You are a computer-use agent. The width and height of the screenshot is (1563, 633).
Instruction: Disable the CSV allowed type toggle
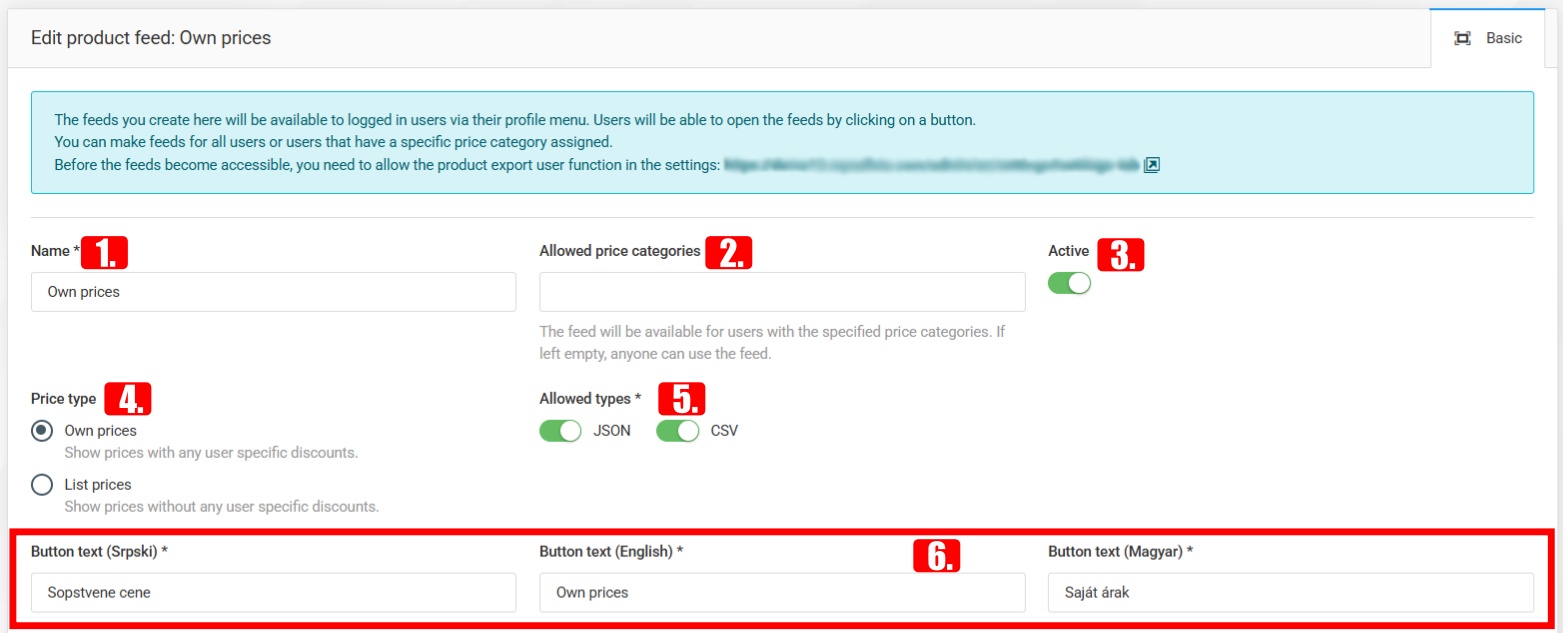tap(677, 431)
